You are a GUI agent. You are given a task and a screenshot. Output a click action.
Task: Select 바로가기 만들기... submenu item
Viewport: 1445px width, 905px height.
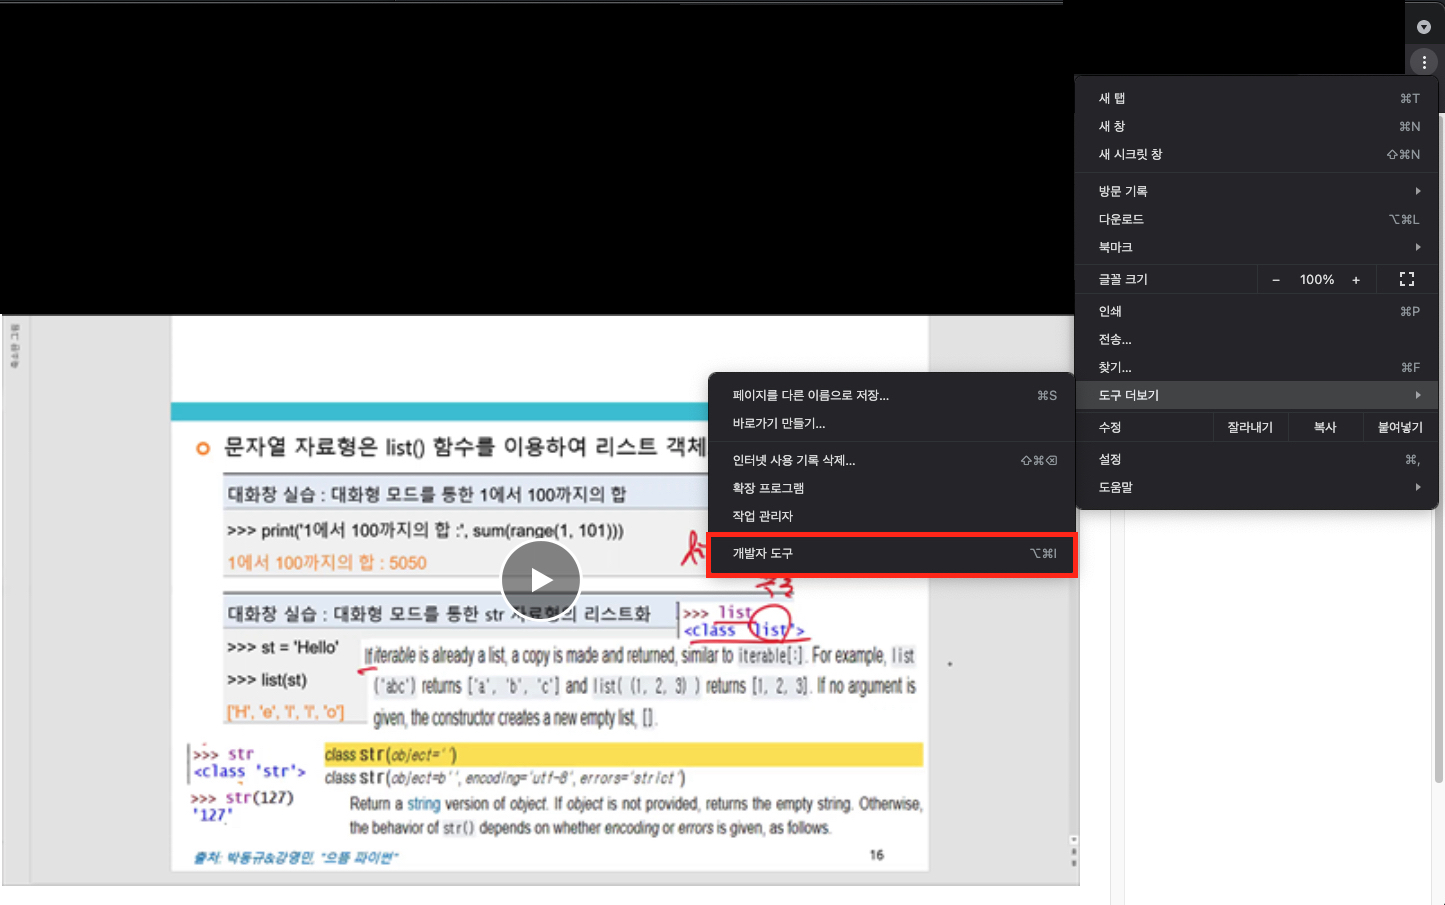pyautogui.click(x=892, y=423)
